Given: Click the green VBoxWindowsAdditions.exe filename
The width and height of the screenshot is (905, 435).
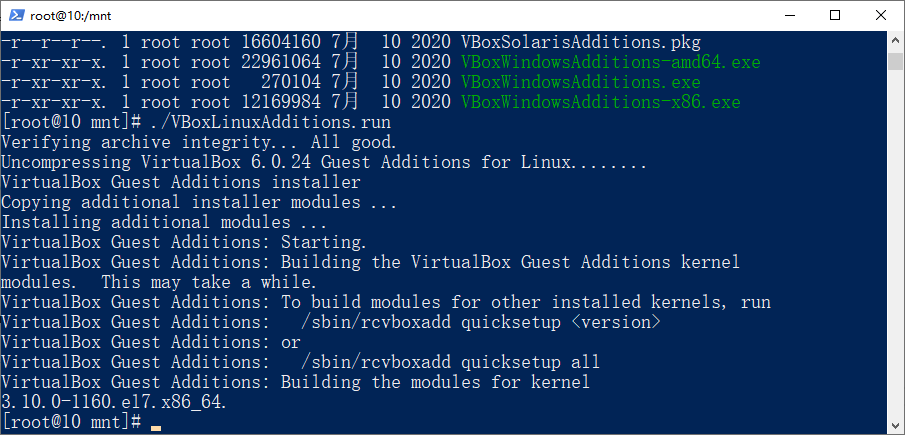Looking at the screenshot, I should pos(581,82).
